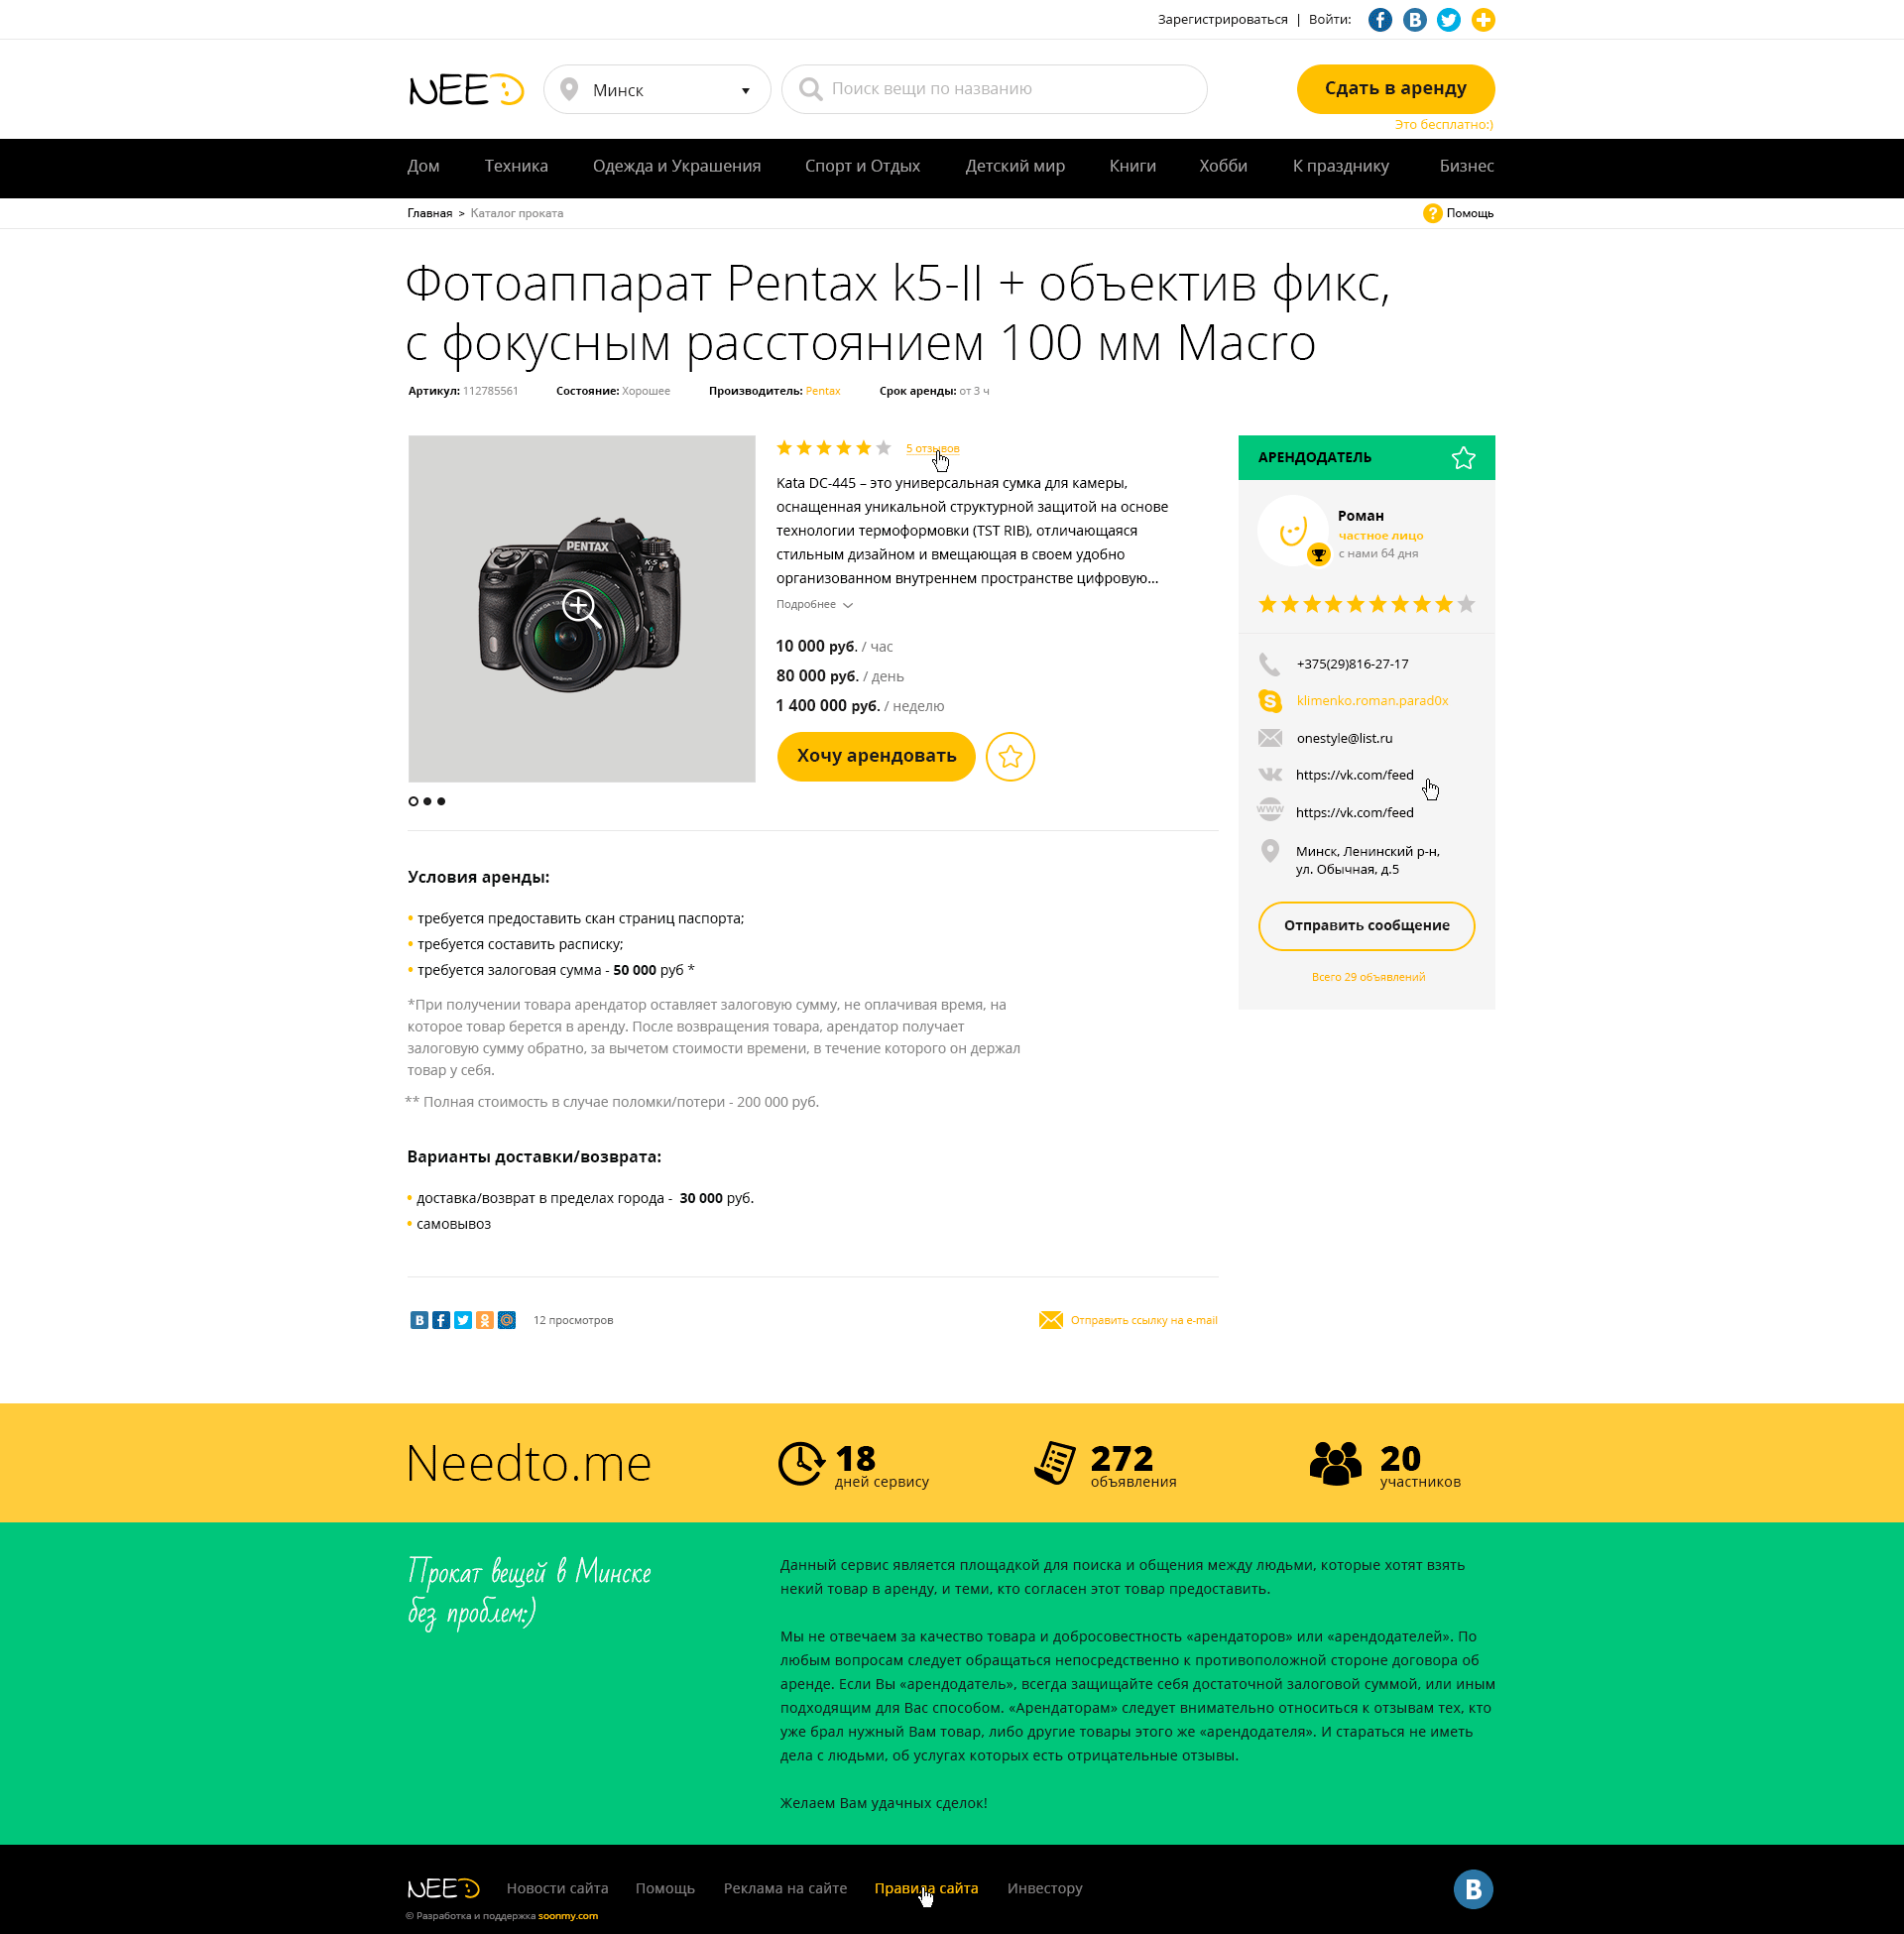Click the product star rating
This screenshot has height=1934, width=1904.
point(833,448)
